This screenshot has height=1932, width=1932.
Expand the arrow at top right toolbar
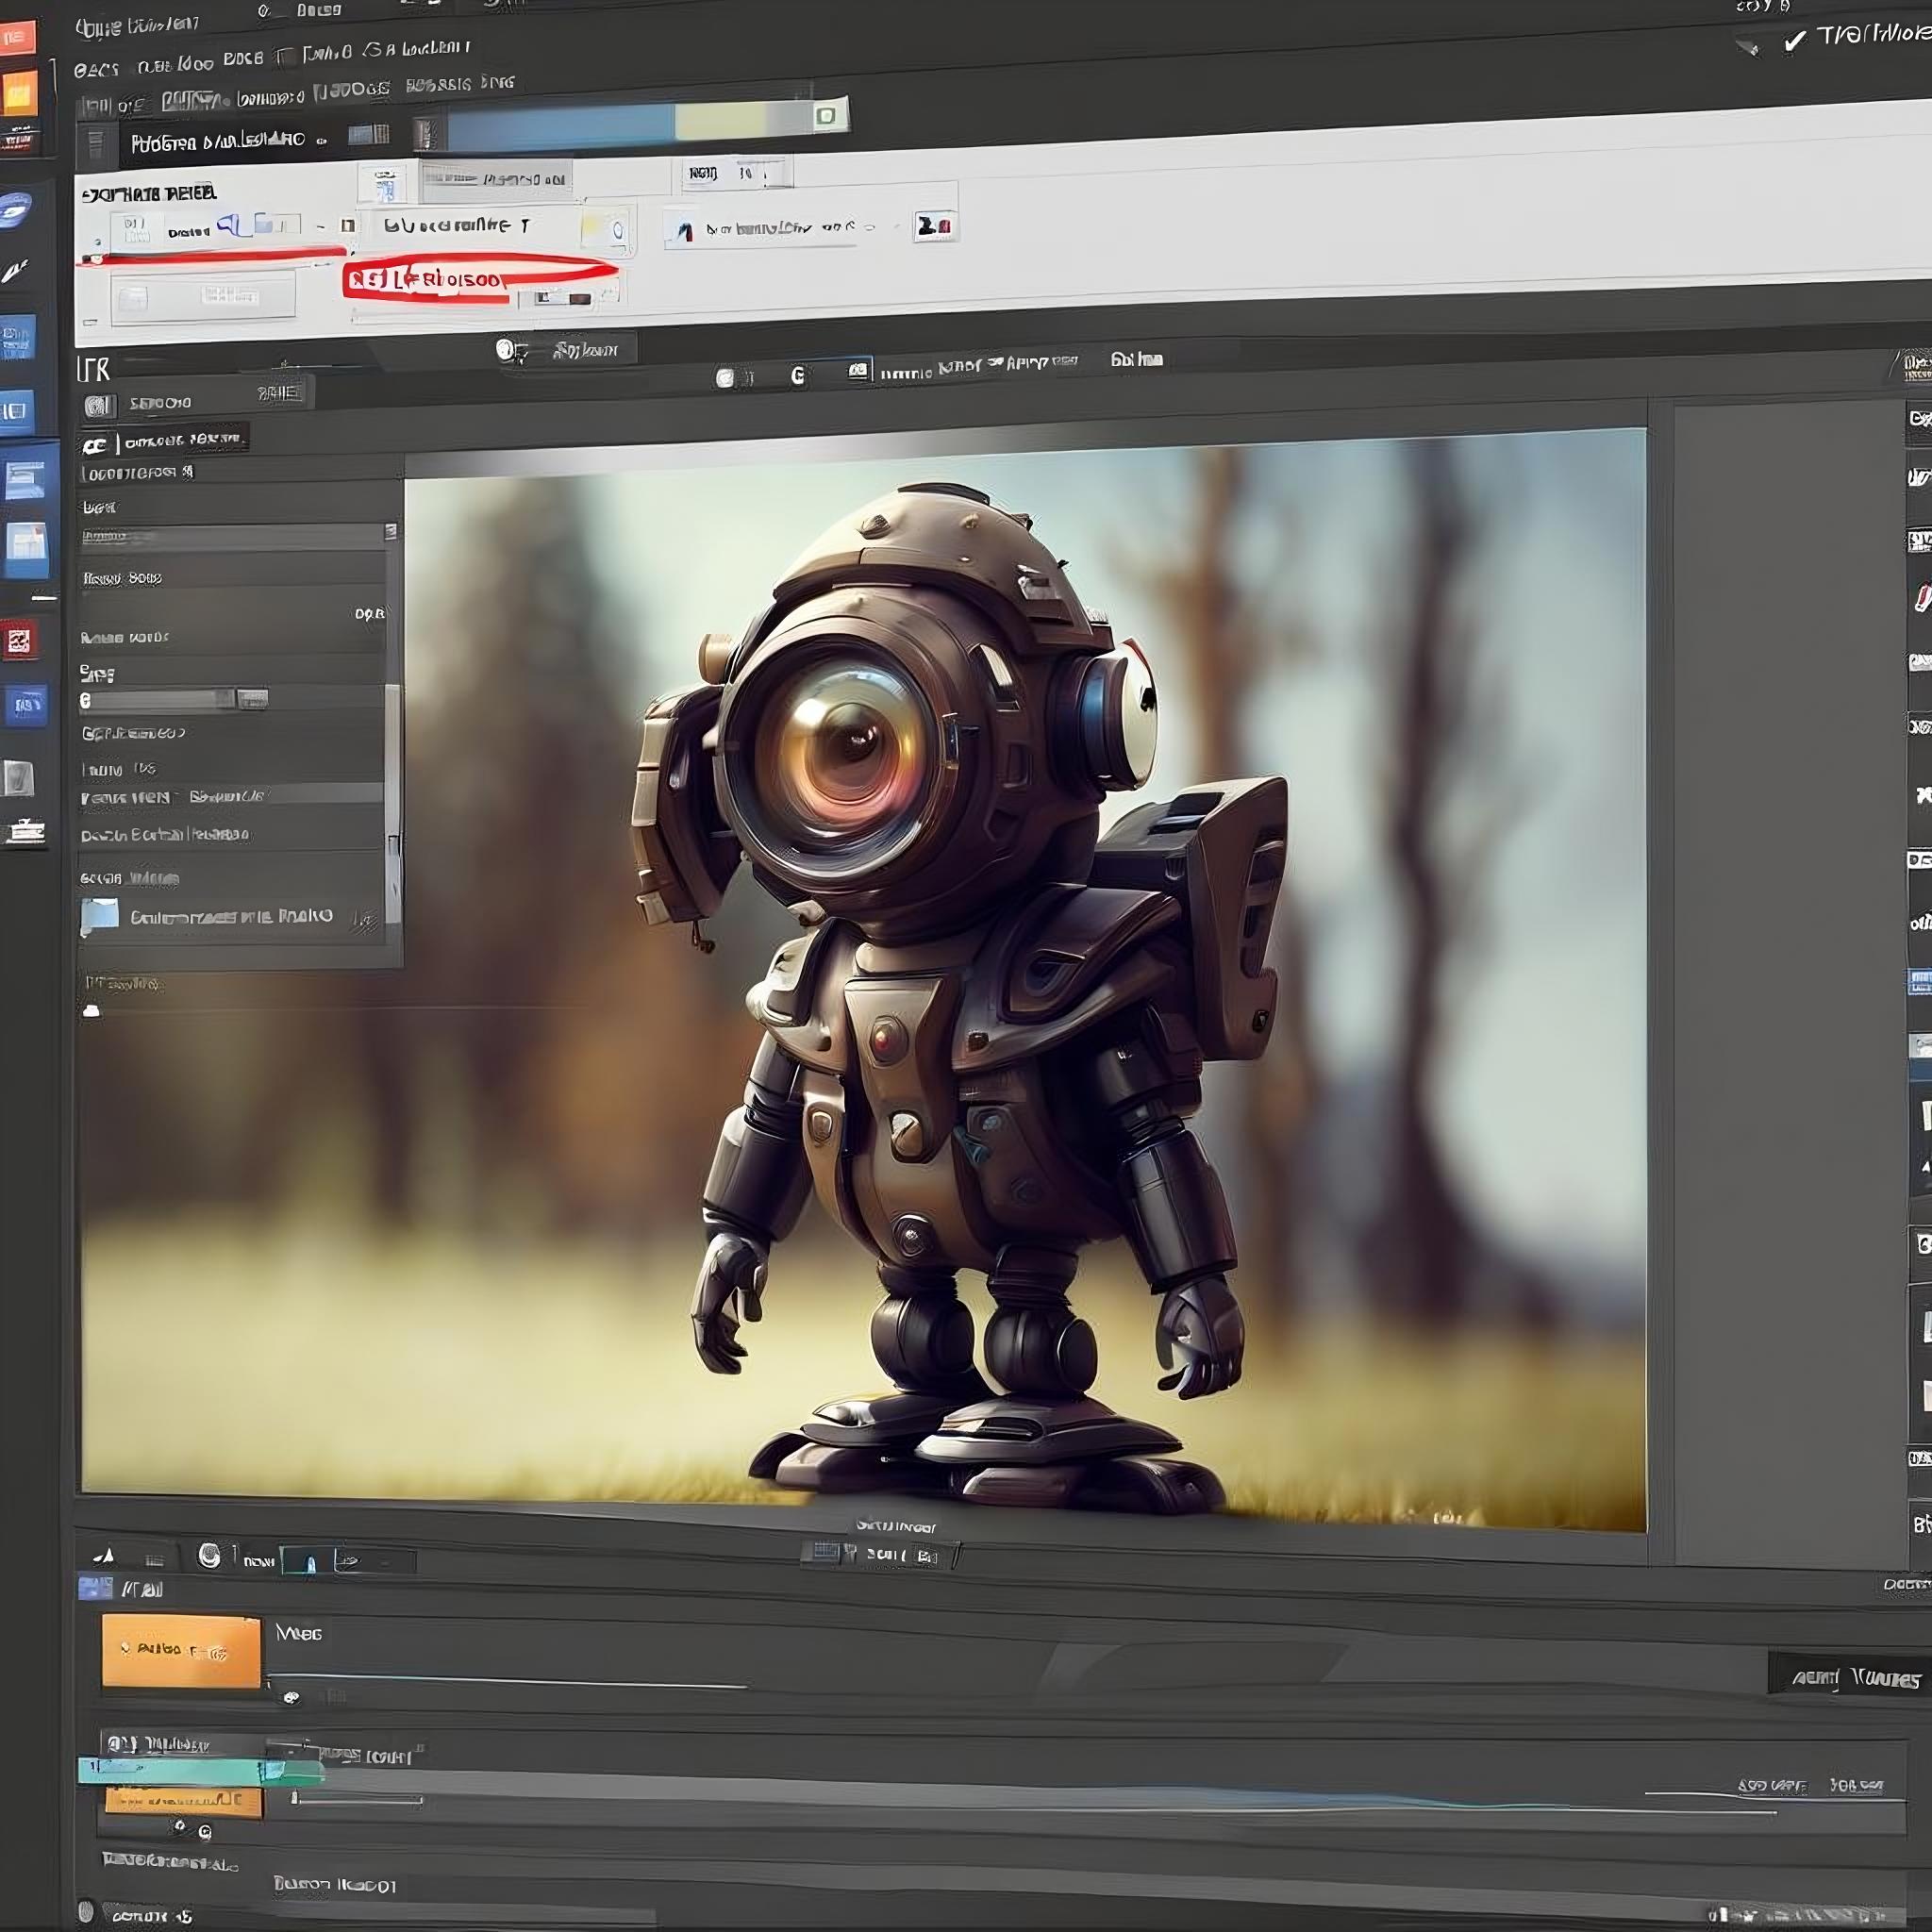pos(1748,46)
